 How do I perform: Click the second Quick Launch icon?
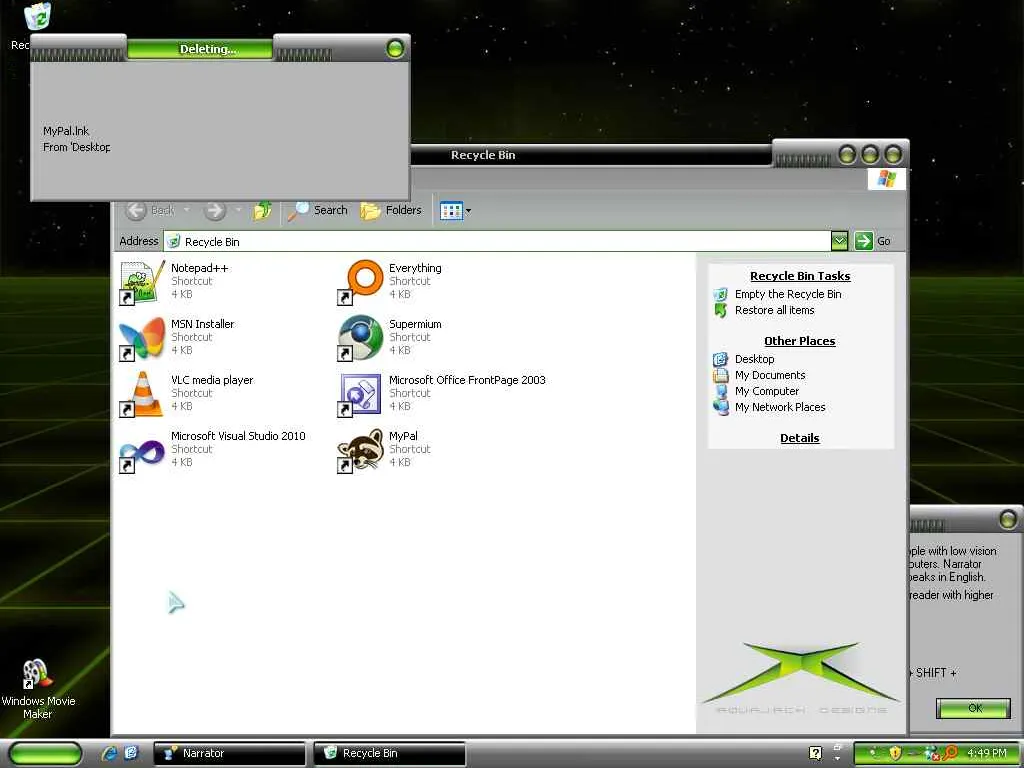(131, 753)
